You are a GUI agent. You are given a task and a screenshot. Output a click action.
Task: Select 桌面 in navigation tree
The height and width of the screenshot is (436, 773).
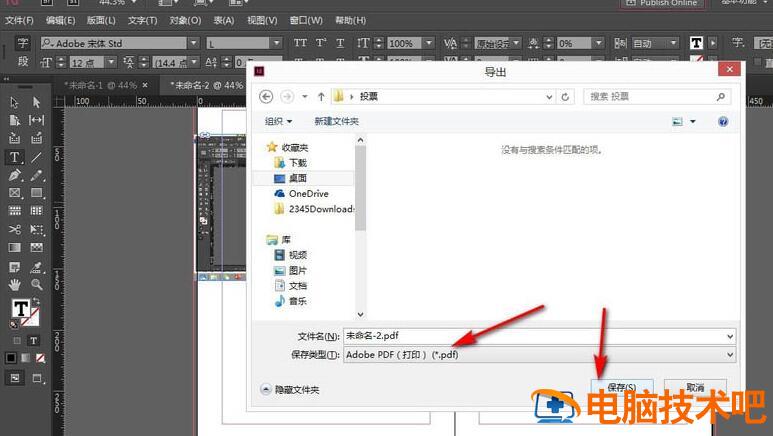(x=298, y=178)
